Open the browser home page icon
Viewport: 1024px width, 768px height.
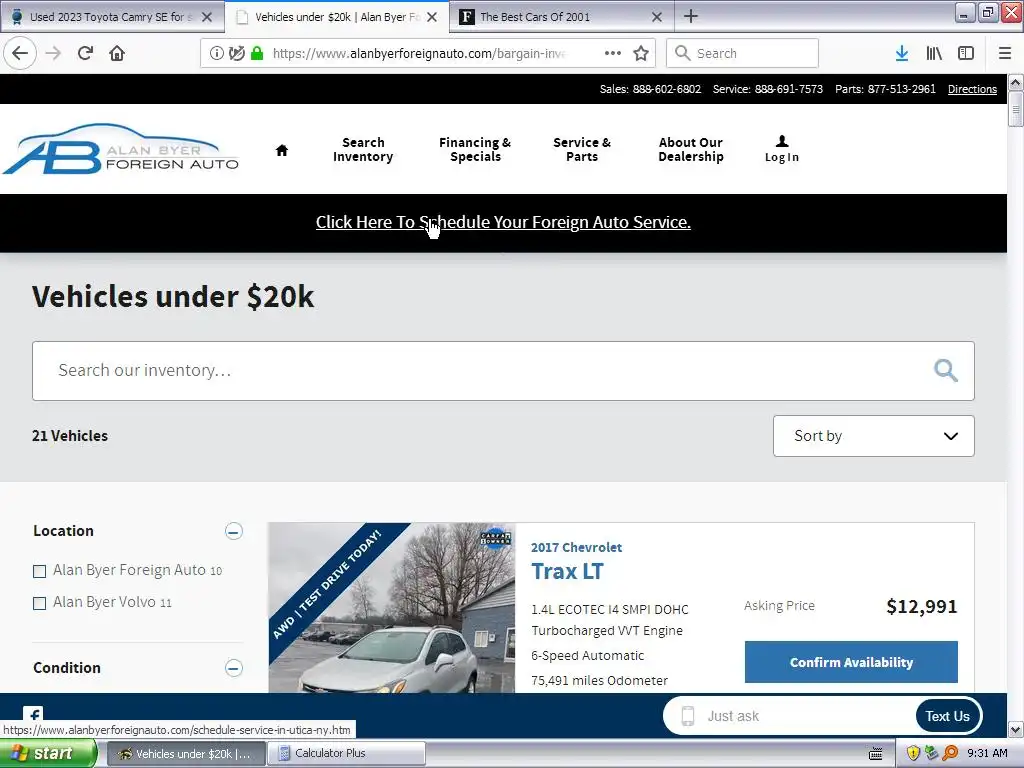[117, 53]
